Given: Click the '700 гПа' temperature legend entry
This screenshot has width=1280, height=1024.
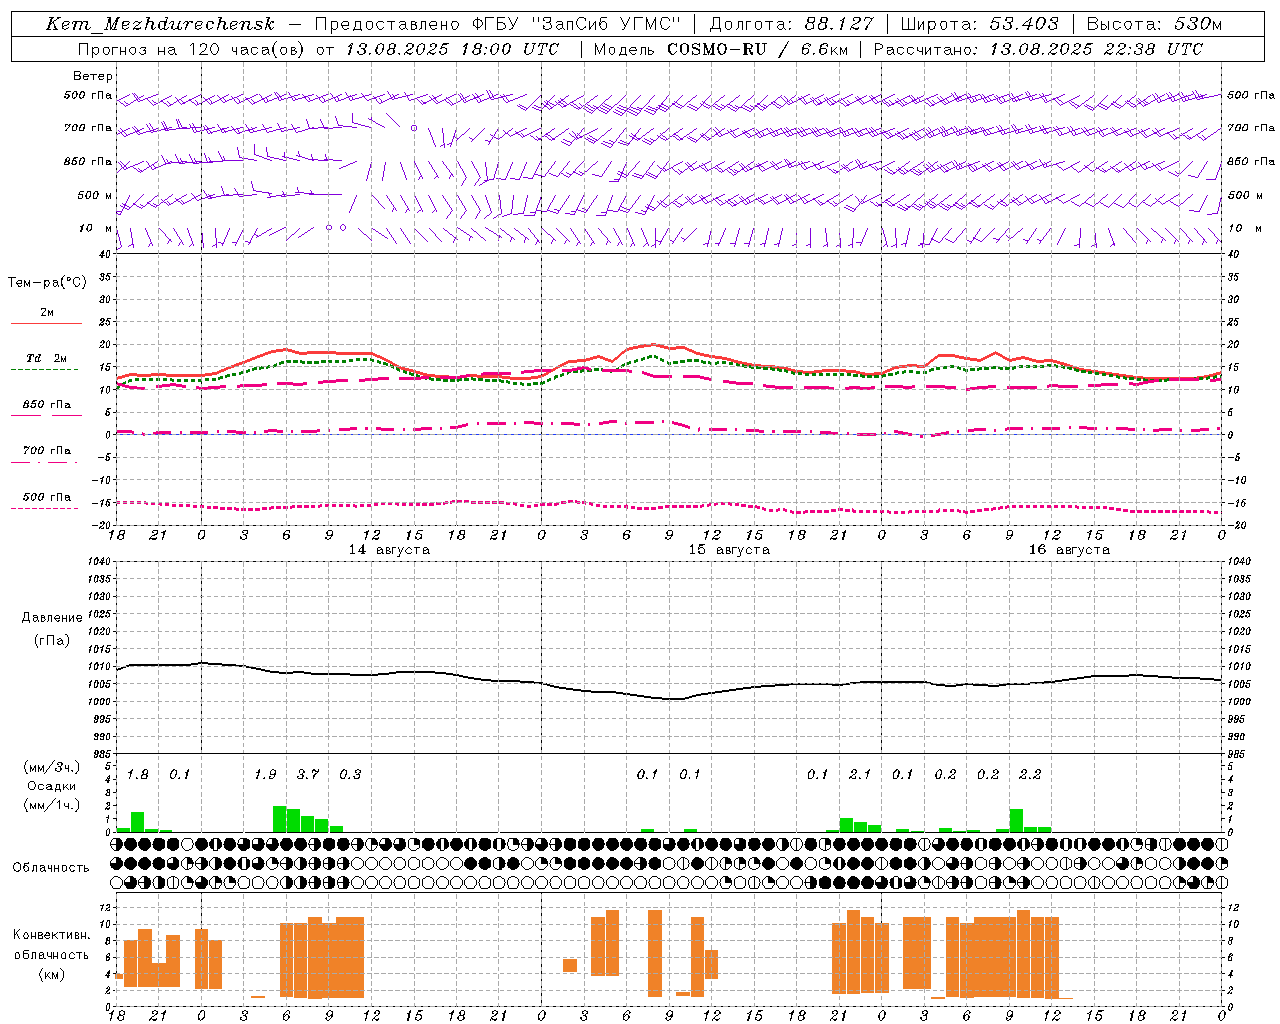Looking at the screenshot, I should point(47,451).
